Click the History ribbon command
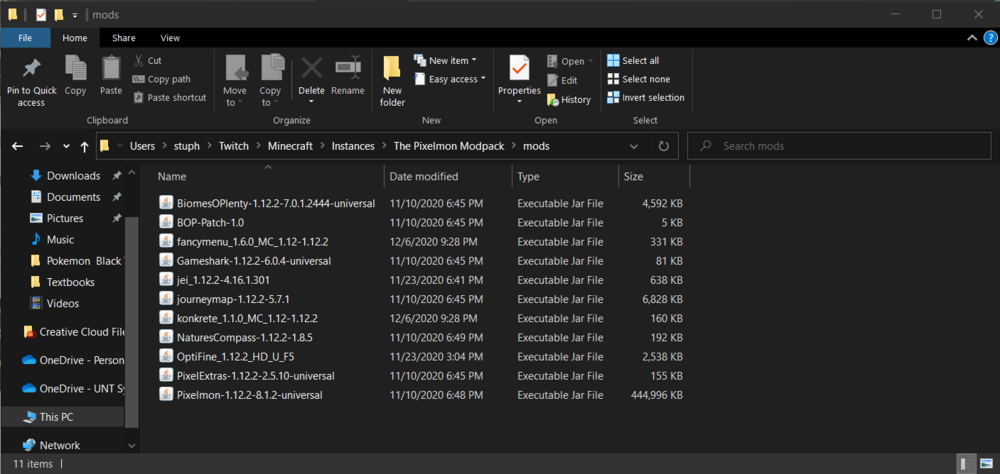The height and width of the screenshot is (474, 1000). pos(569,100)
